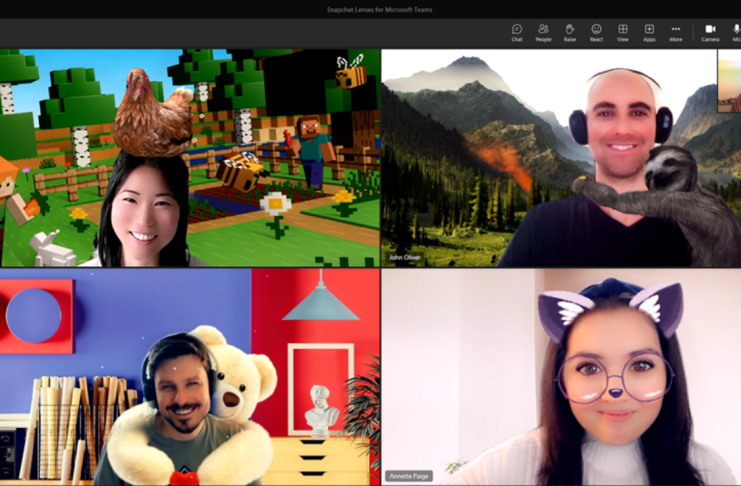This screenshot has height=486, width=741.
Task: Select John Oliver's video tile
Action: pos(561,158)
